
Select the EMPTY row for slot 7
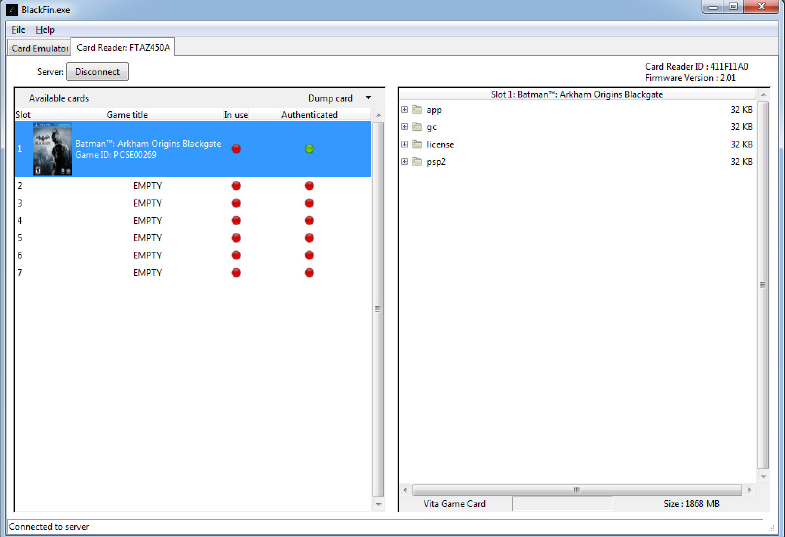coord(193,272)
